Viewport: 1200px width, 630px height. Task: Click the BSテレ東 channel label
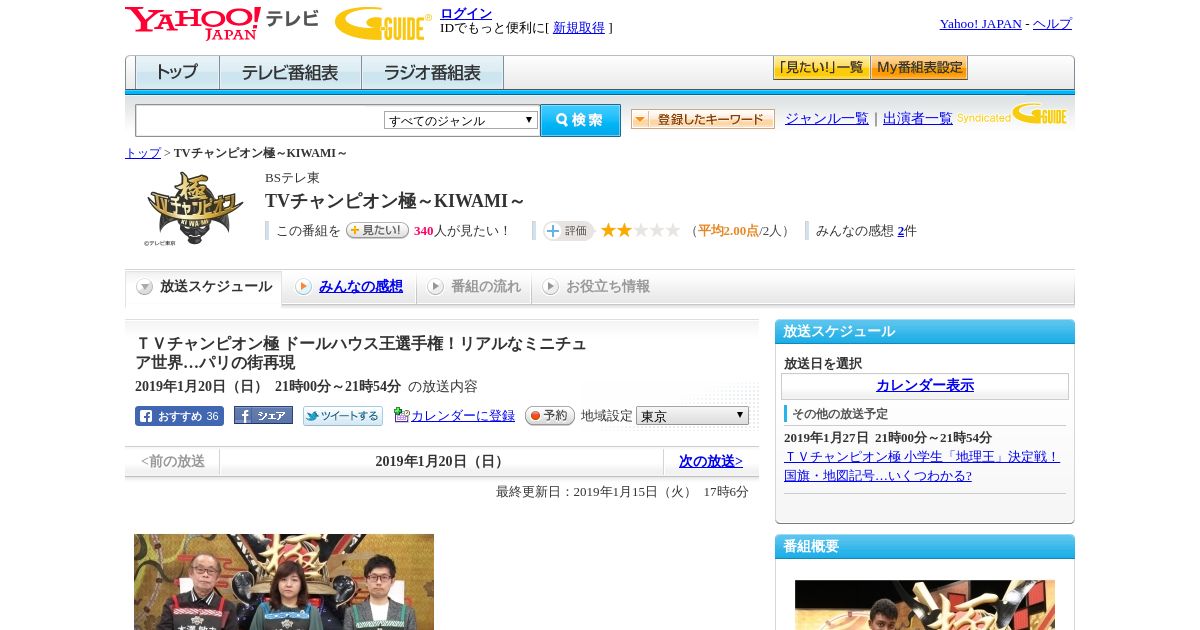292,178
